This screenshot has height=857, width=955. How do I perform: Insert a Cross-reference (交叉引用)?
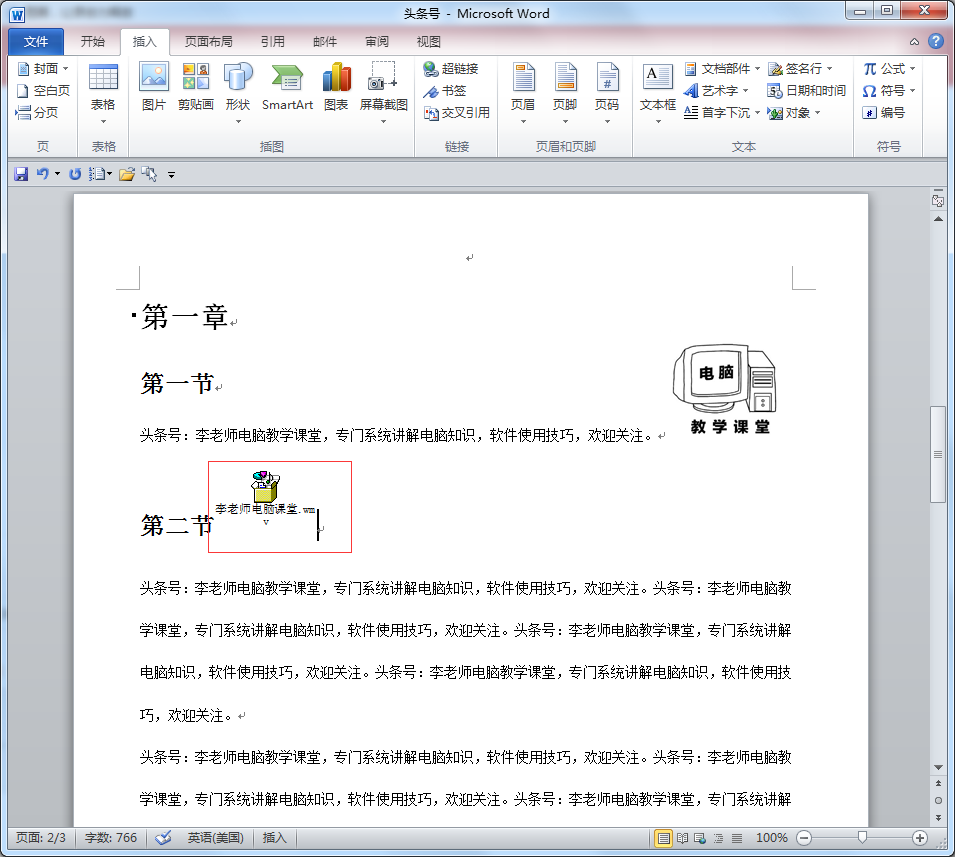coord(457,113)
